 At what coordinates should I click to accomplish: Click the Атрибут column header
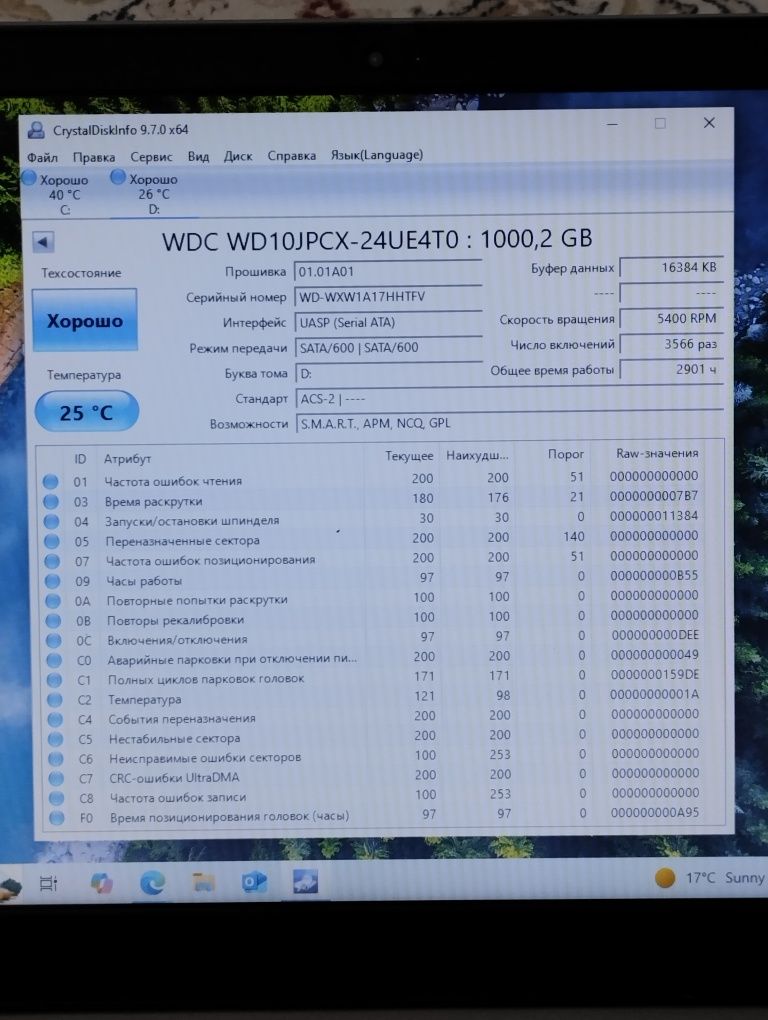click(127, 459)
